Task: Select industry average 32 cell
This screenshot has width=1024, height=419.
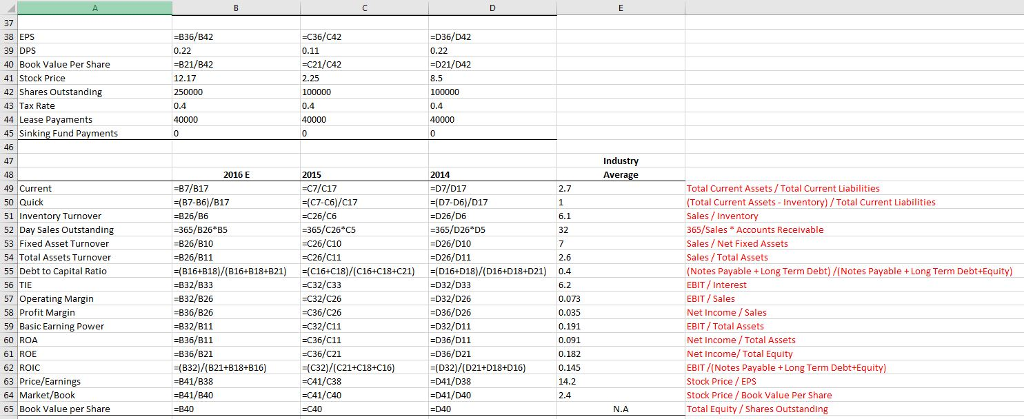Action: (621, 230)
